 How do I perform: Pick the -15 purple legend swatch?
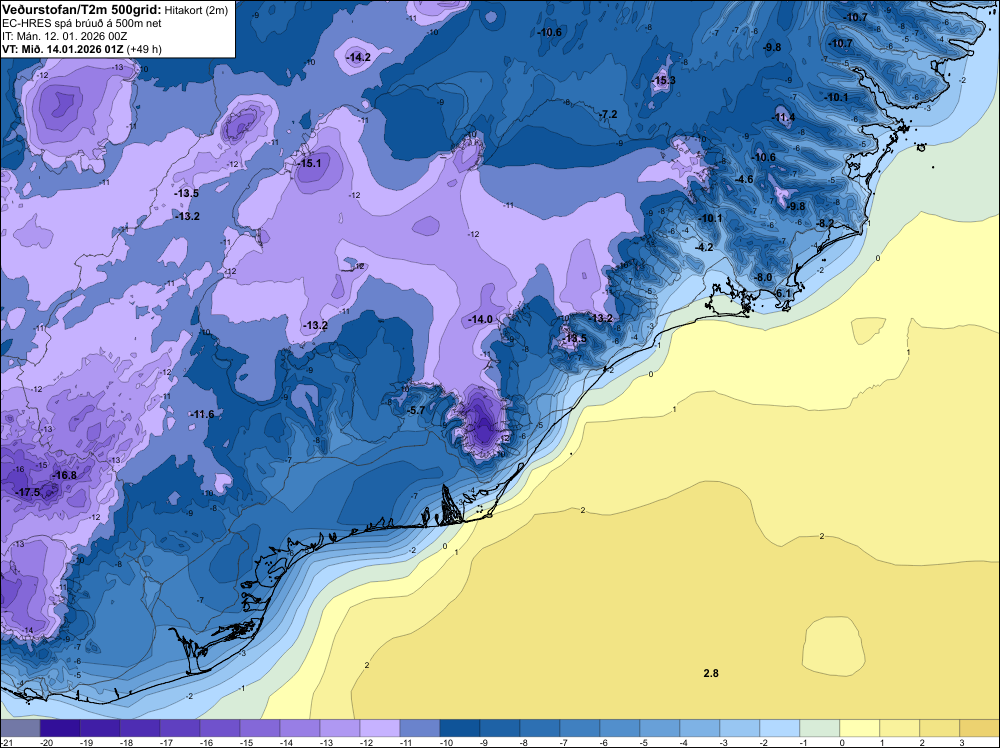click(260, 728)
